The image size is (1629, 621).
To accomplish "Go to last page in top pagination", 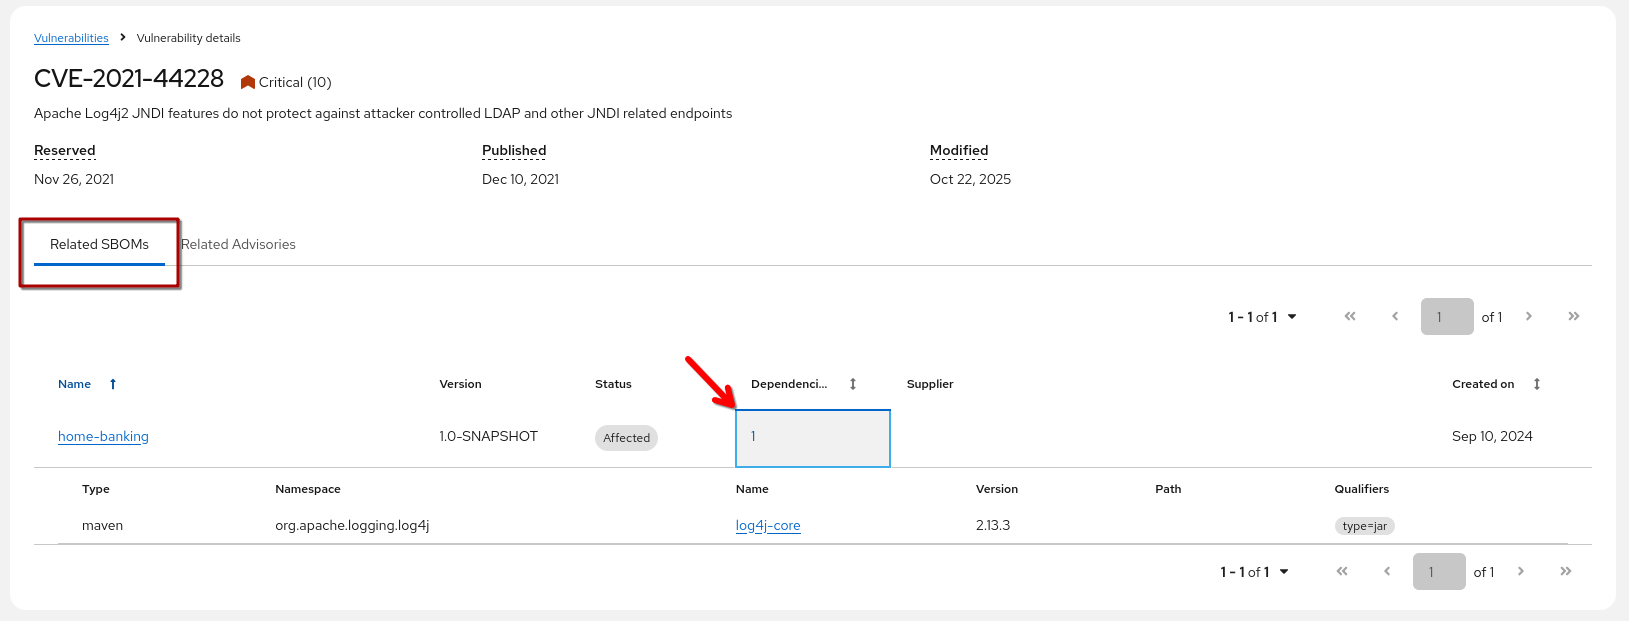I will tap(1574, 316).
